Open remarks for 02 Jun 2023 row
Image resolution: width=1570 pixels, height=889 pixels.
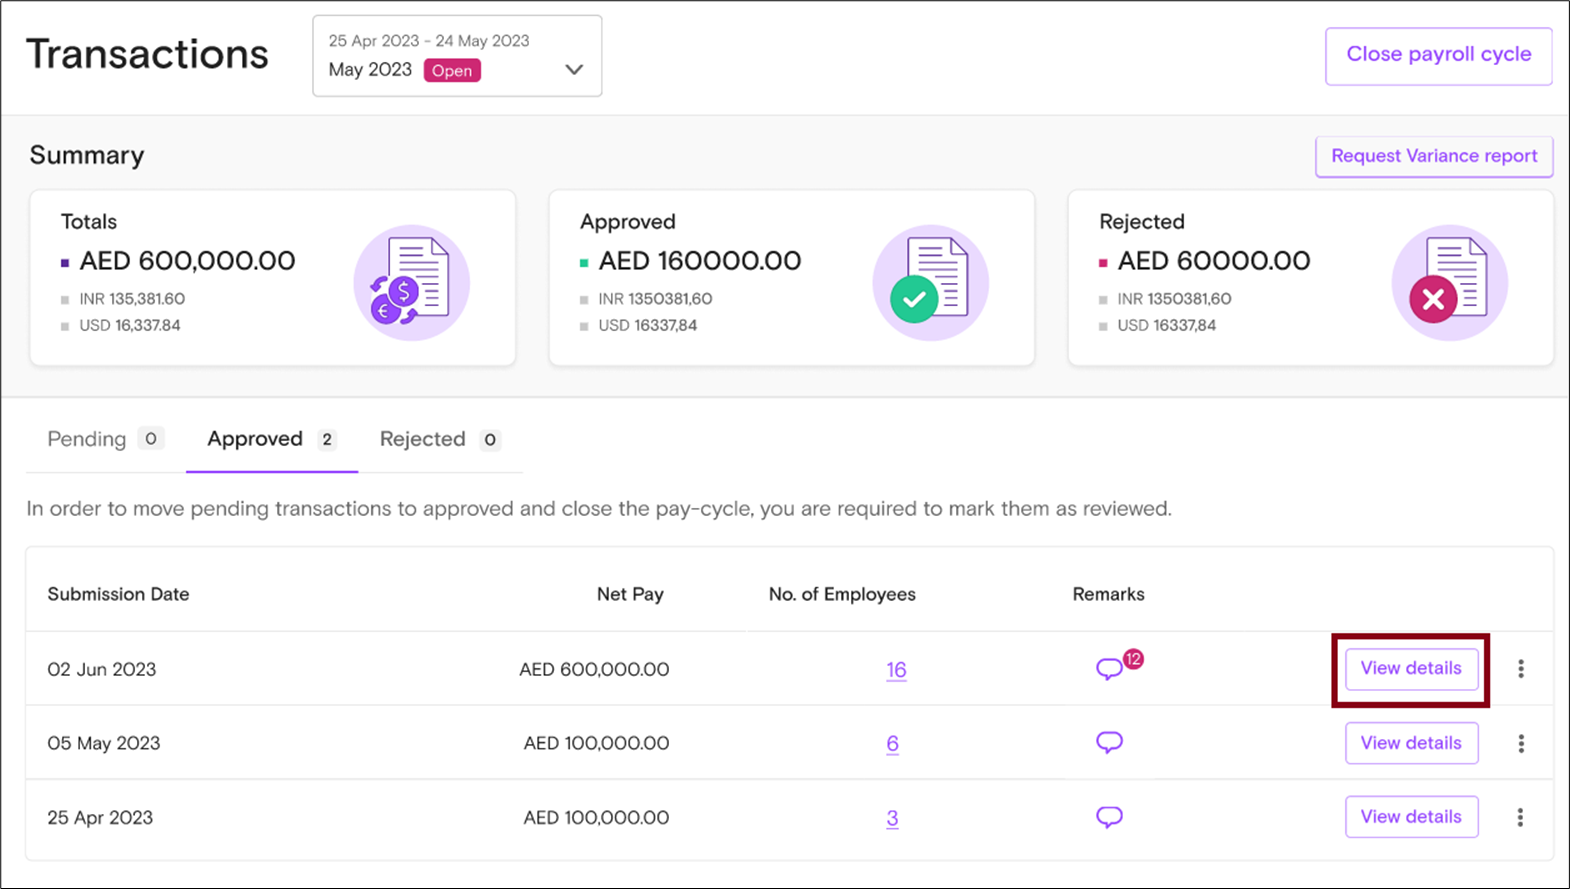click(1109, 669)
